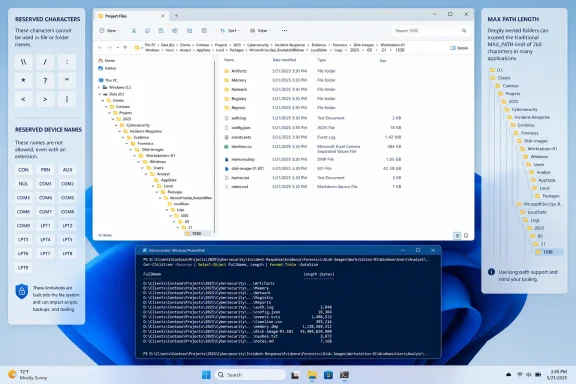
Task: Collapse the Data (D:) drive node
Action: tap(99, 94)
